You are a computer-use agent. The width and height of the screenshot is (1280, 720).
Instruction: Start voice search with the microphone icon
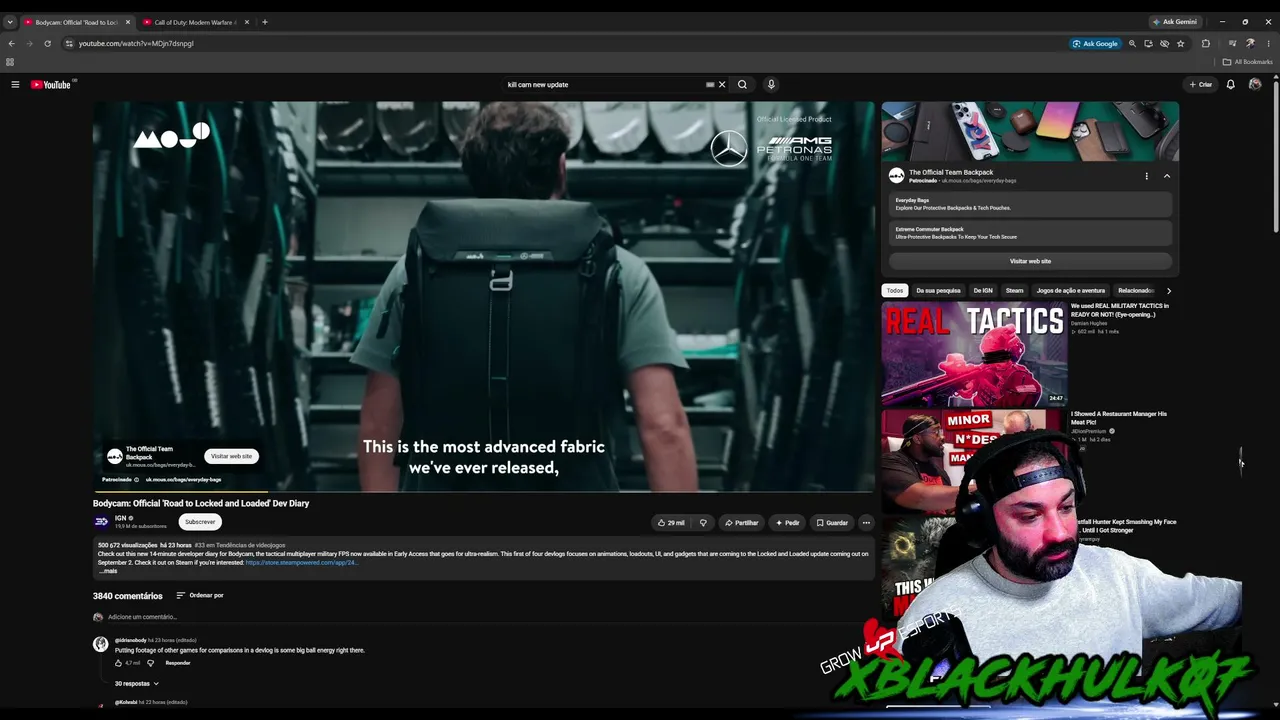click(x=771, y=85)
